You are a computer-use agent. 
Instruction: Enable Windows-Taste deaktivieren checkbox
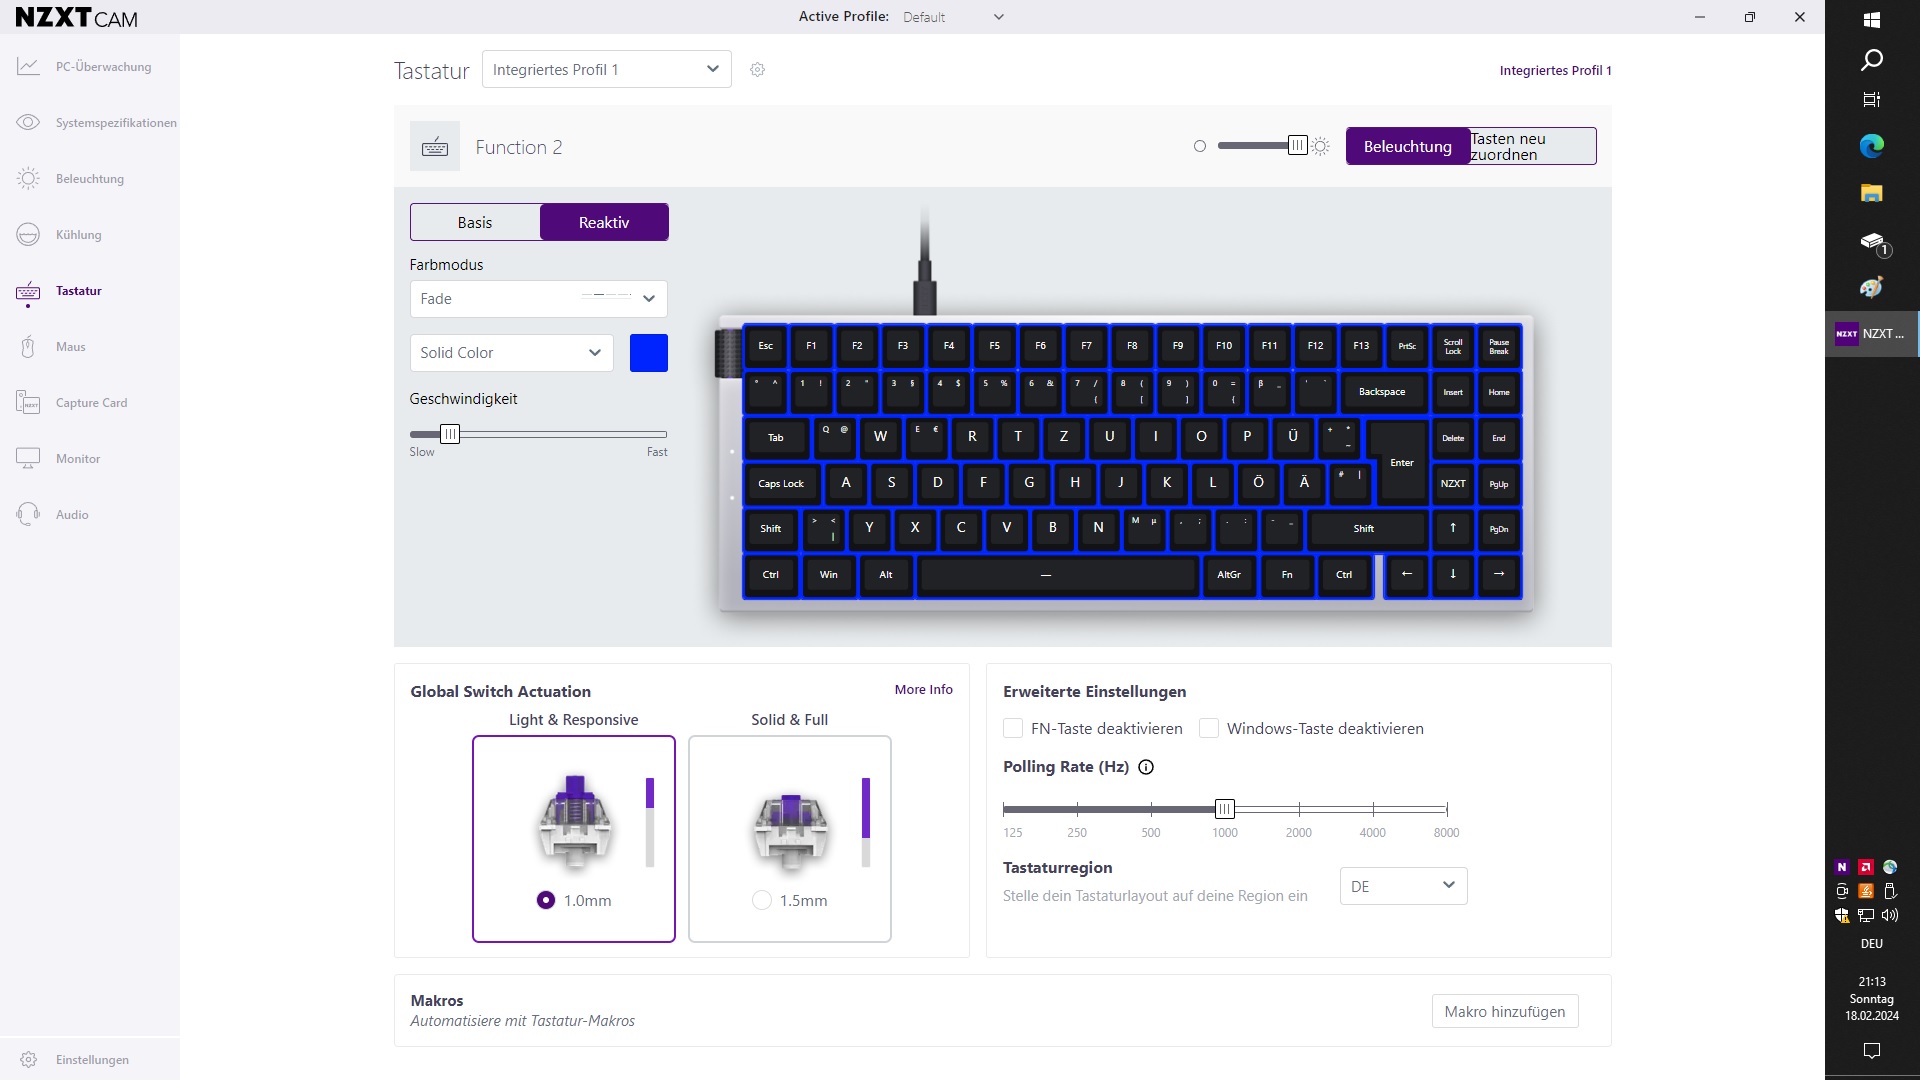click(1209, 728)
